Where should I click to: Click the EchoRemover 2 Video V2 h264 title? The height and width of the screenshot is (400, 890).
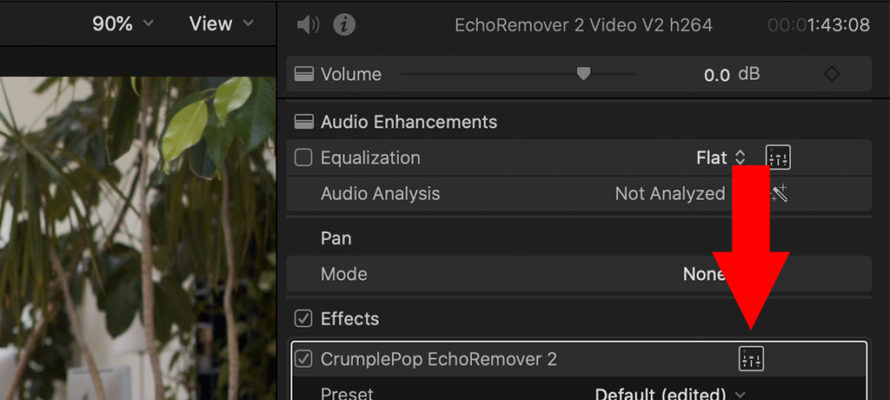pos(583,25)
